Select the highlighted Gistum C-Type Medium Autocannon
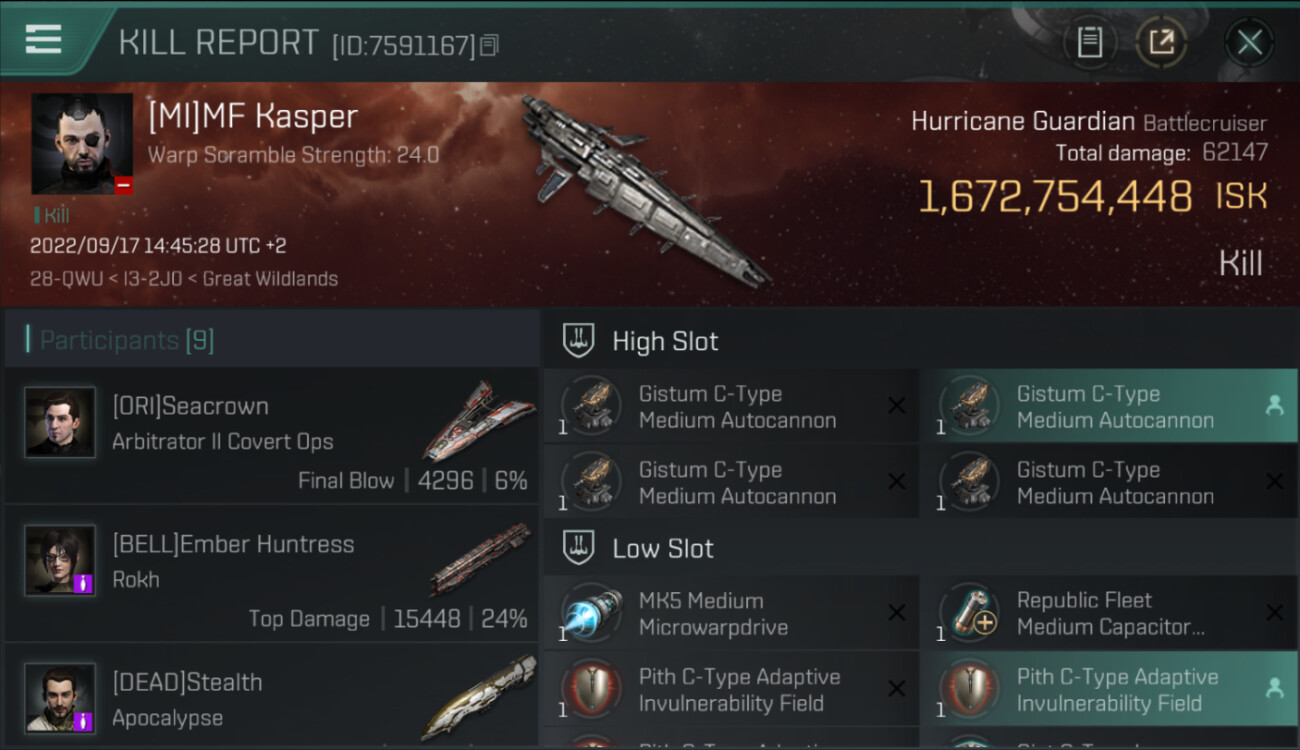 click(1108, 406)
